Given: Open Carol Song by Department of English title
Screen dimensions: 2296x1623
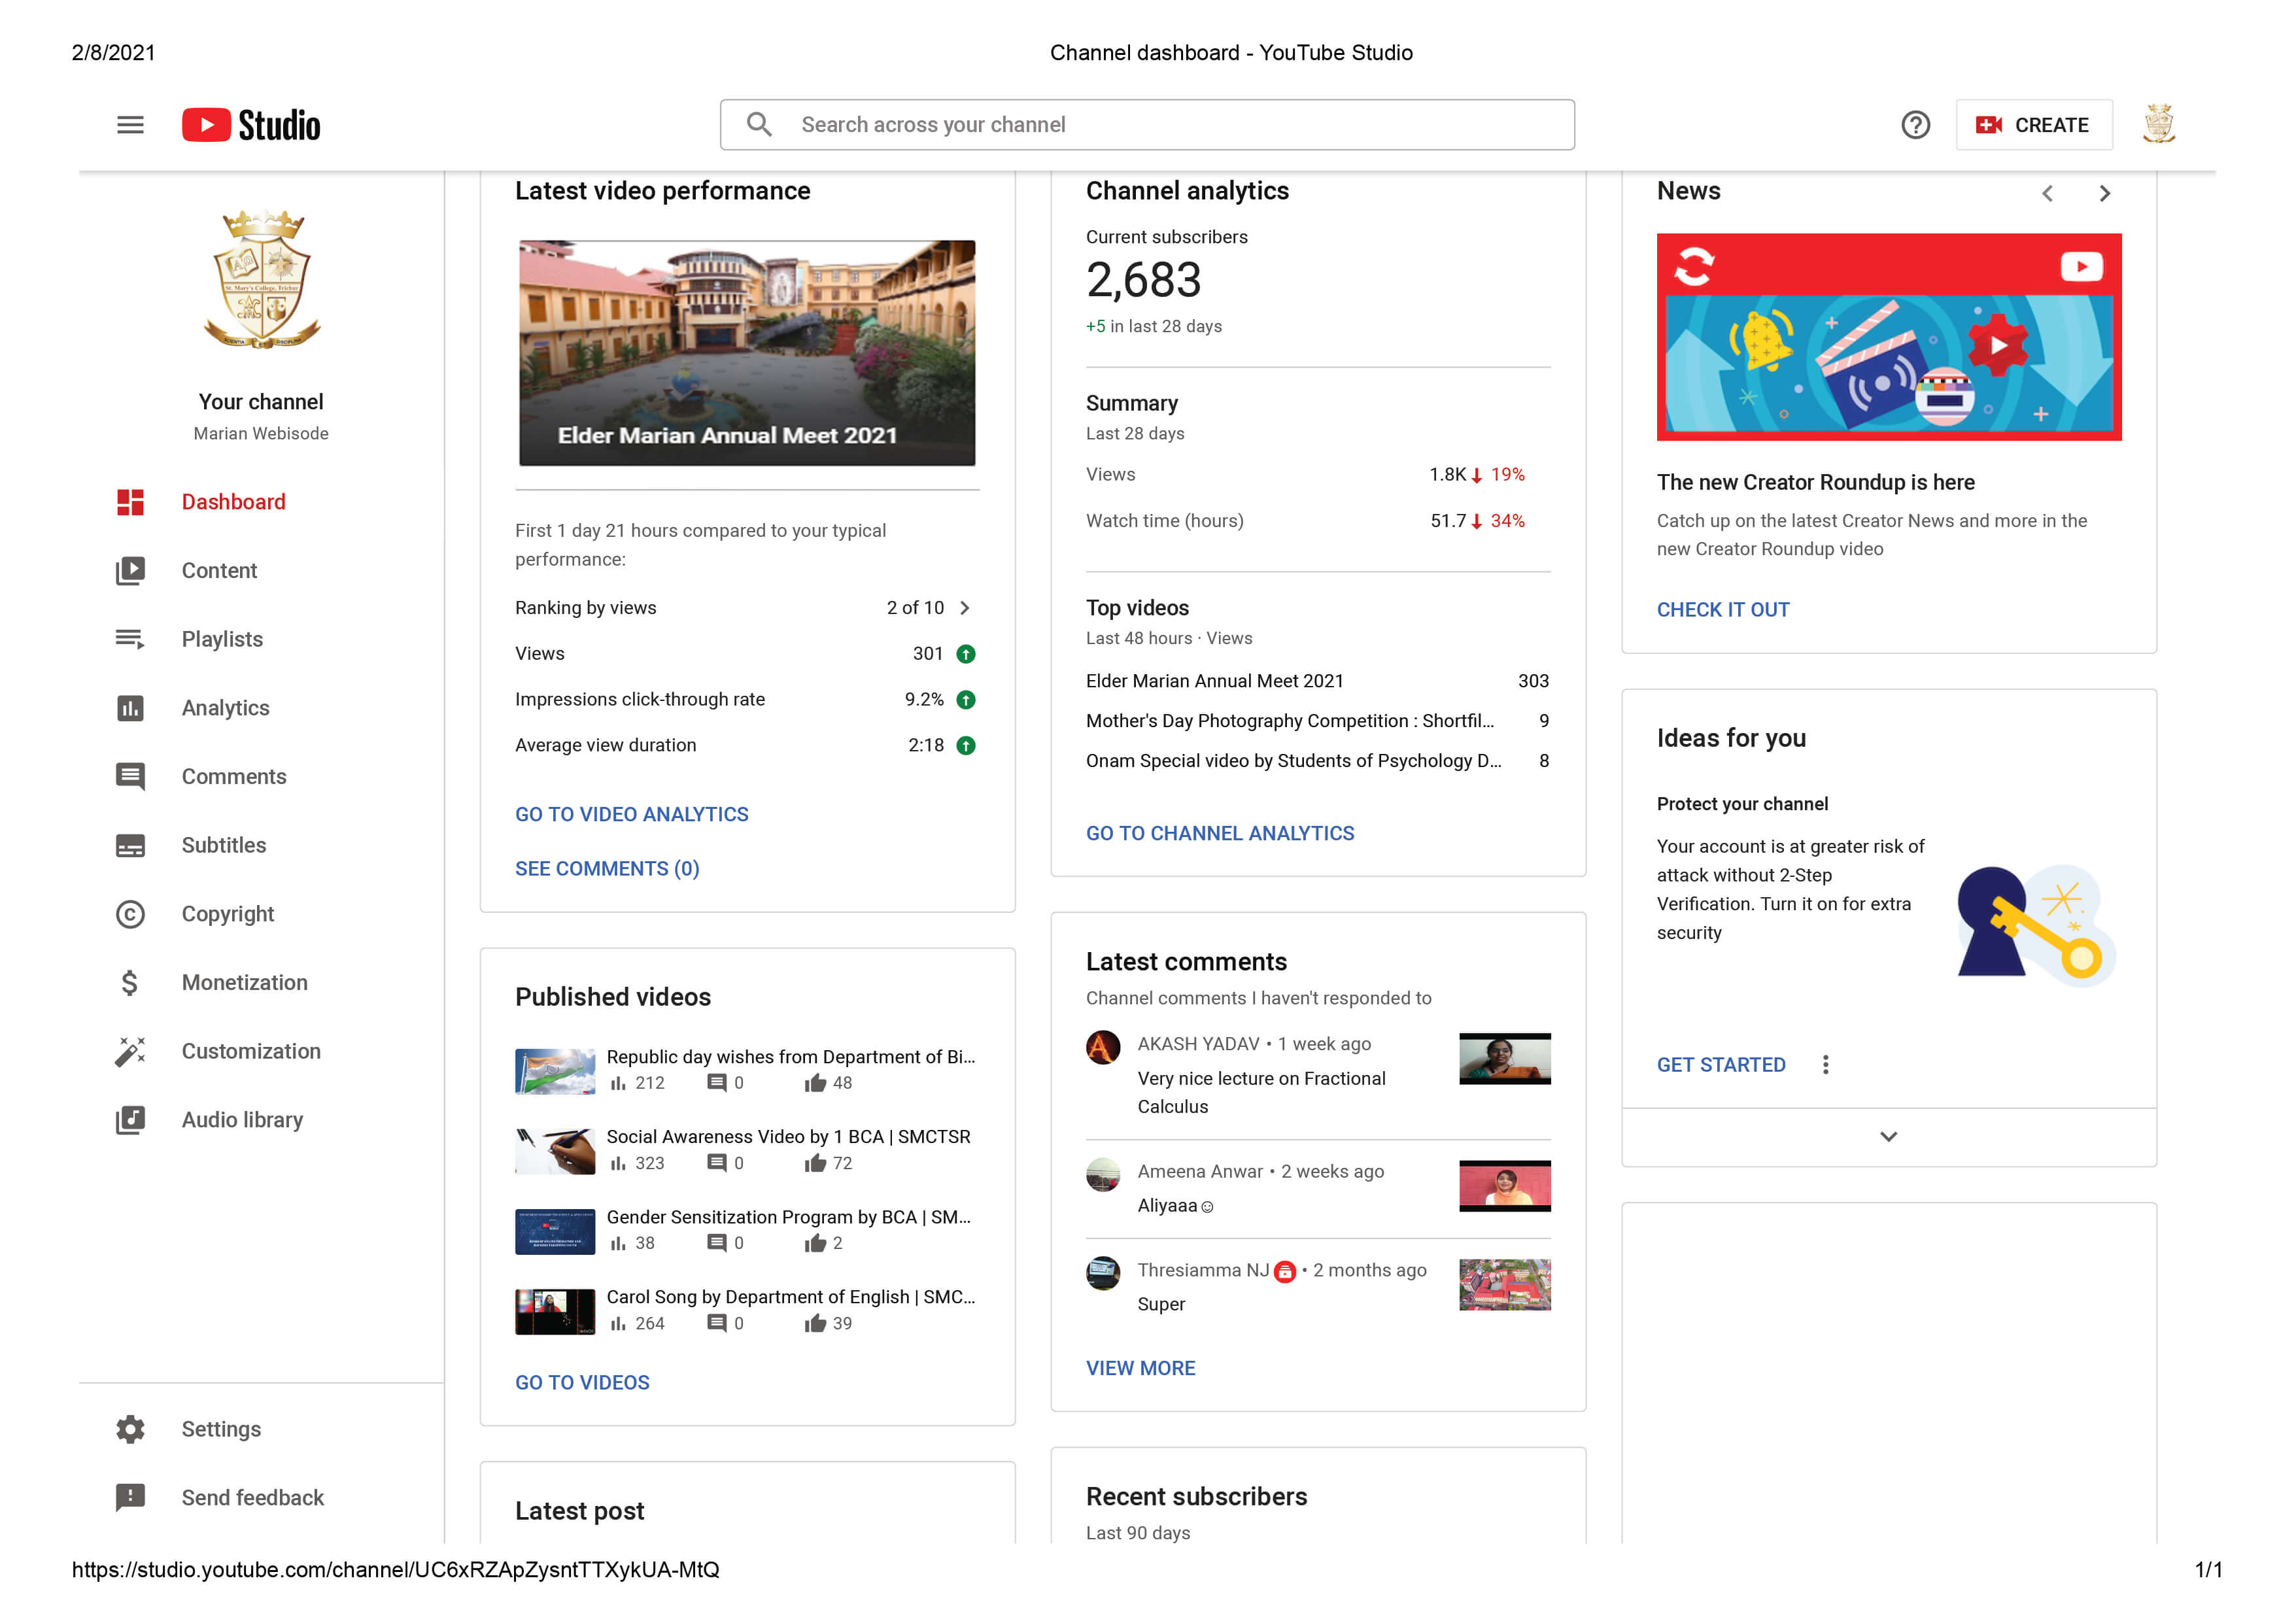Looking at the screenshot, I should point(791,1297).
